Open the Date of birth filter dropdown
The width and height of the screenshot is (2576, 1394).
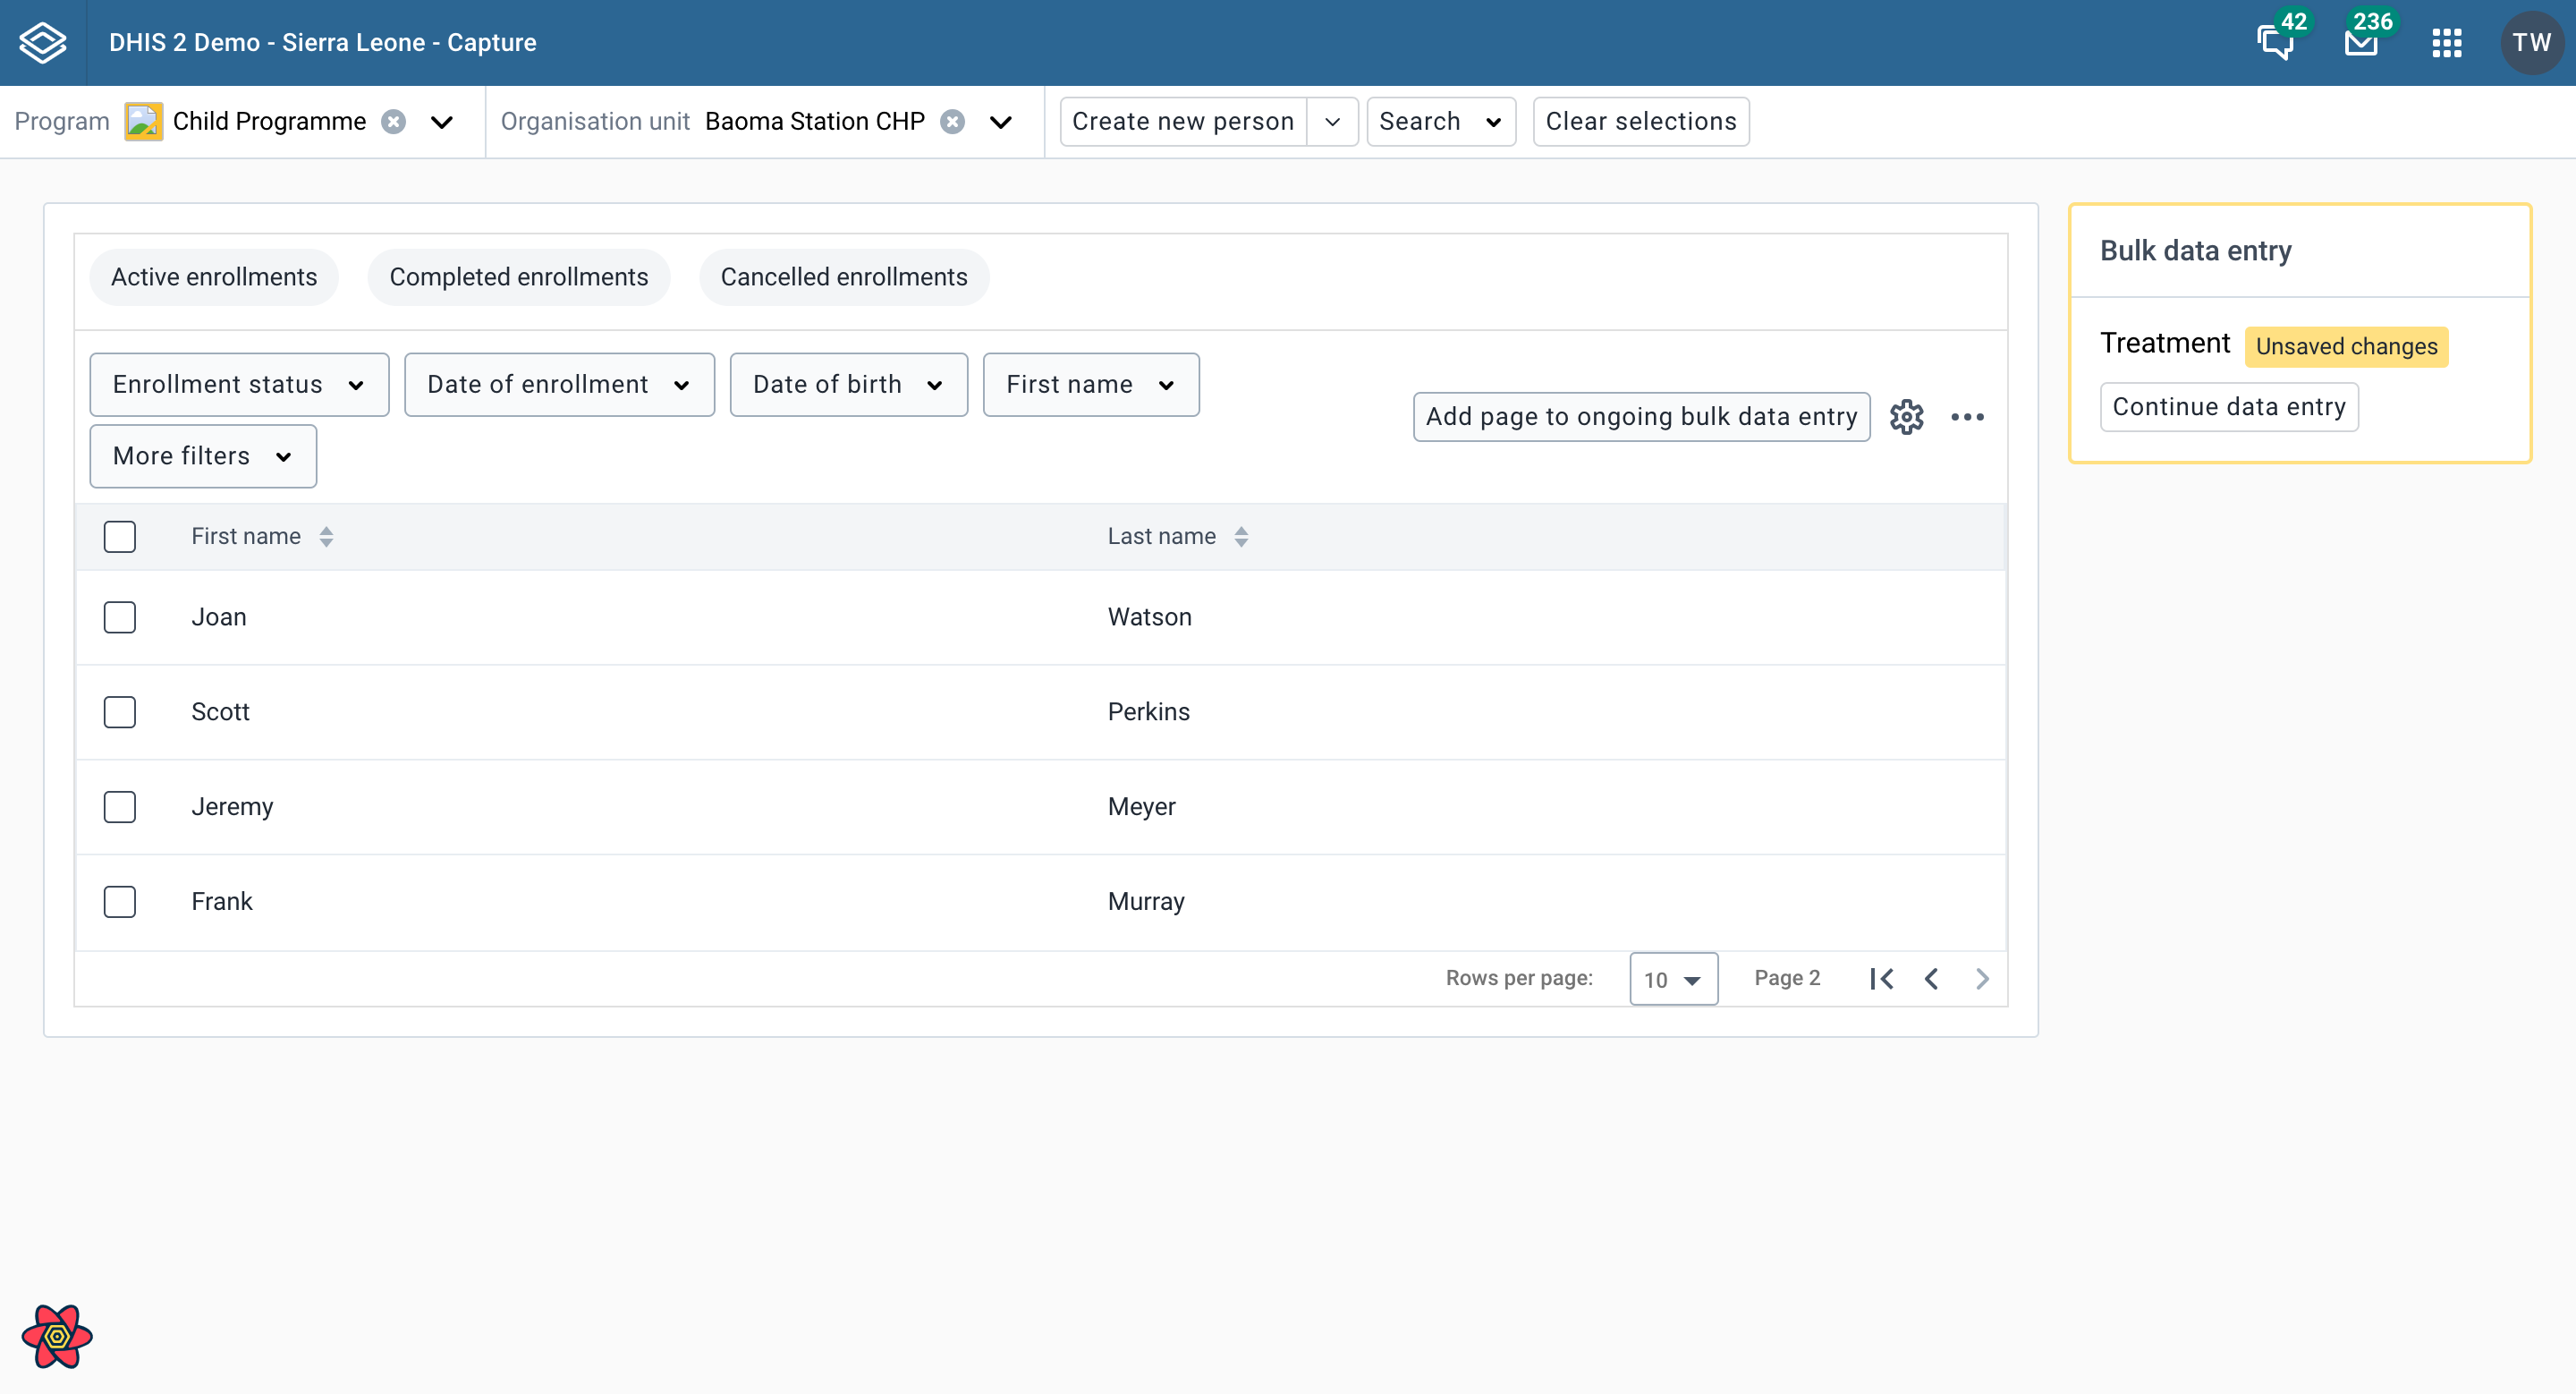848,384
